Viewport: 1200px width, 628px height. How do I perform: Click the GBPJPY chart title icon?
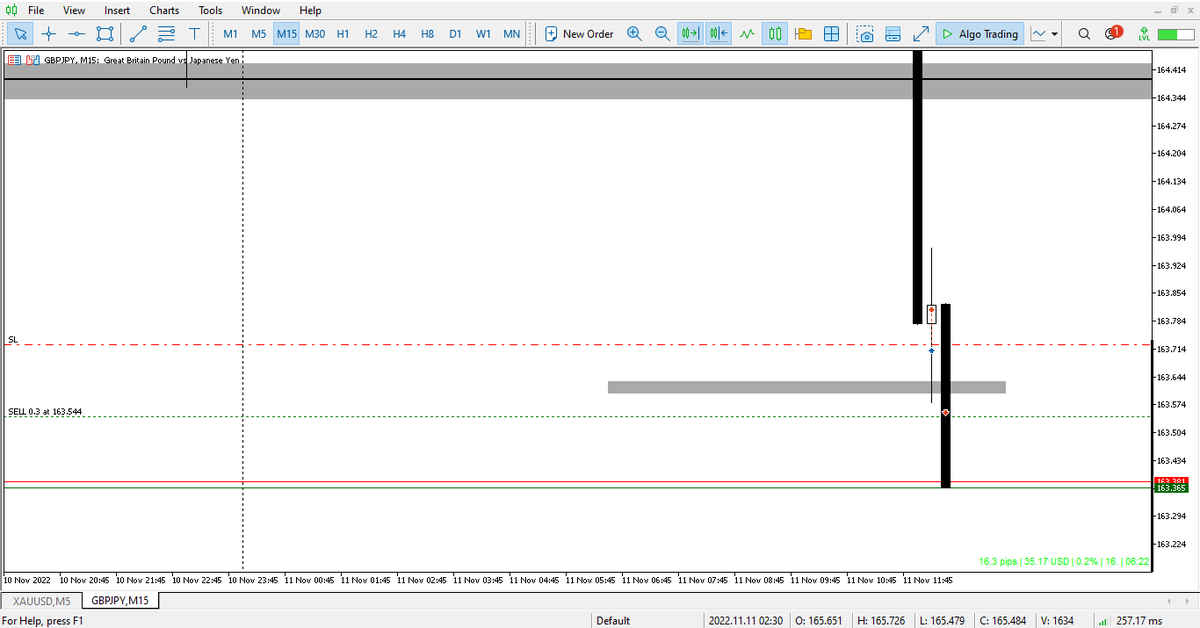click(x=31, y=59)
